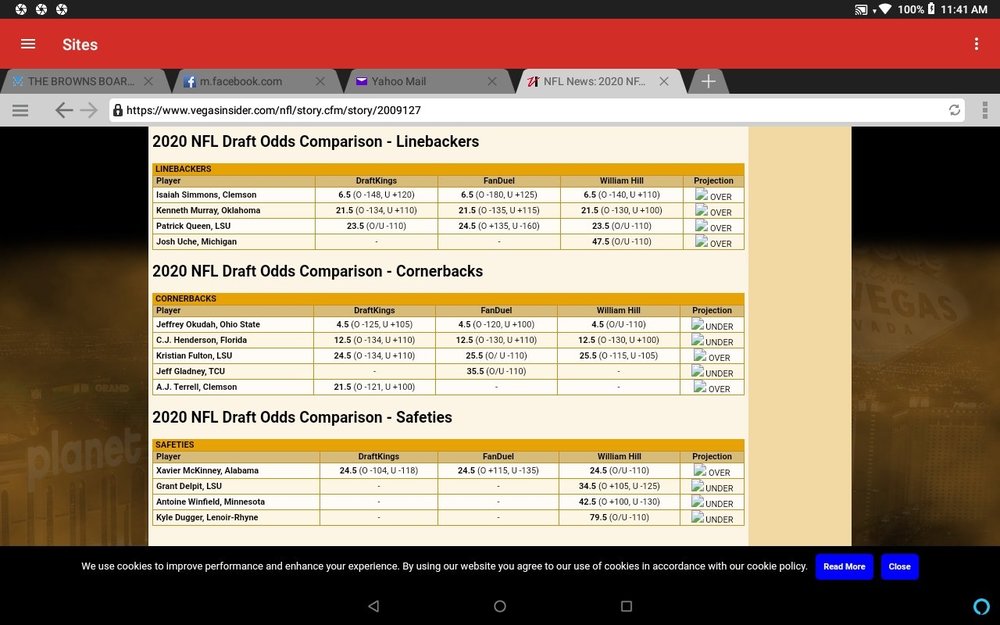Open browser menu left of back arrow
The width and height of the screenshot is (1000, 625).
(x=20, y=110)
